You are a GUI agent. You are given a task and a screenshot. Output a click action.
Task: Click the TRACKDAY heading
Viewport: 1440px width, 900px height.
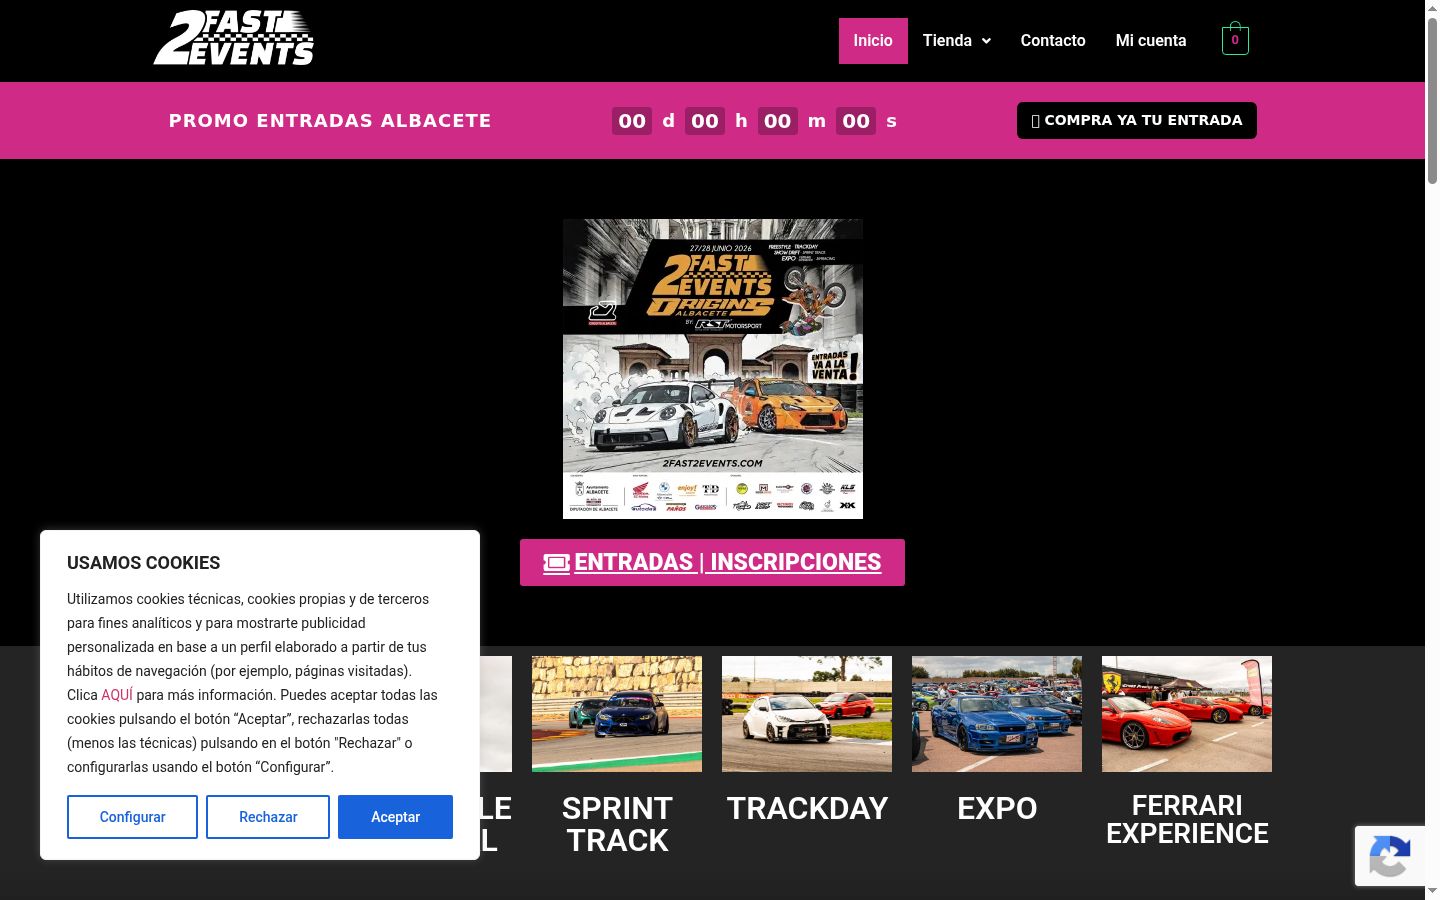tap(807, 808)
